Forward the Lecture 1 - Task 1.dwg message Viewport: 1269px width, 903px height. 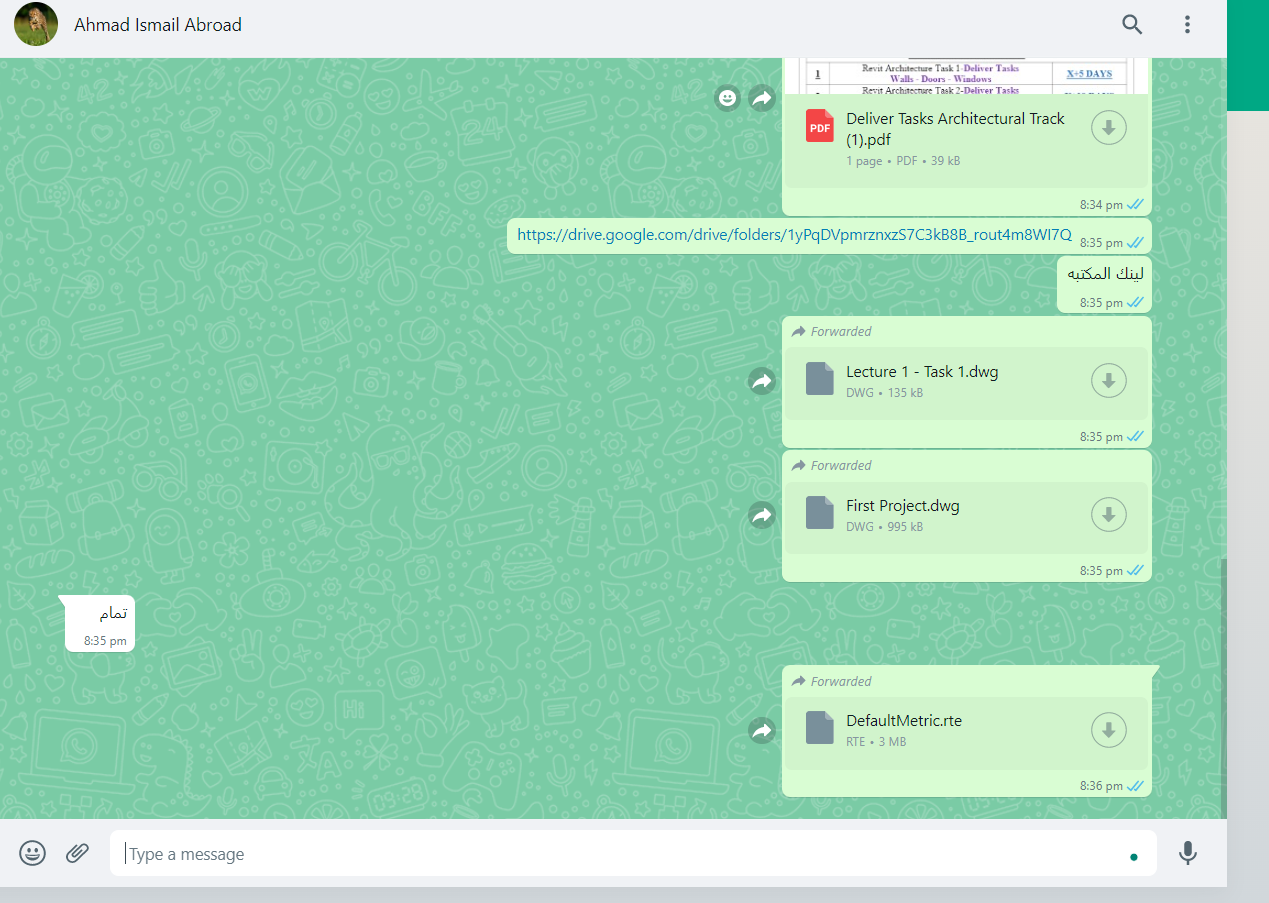(762, 381)
